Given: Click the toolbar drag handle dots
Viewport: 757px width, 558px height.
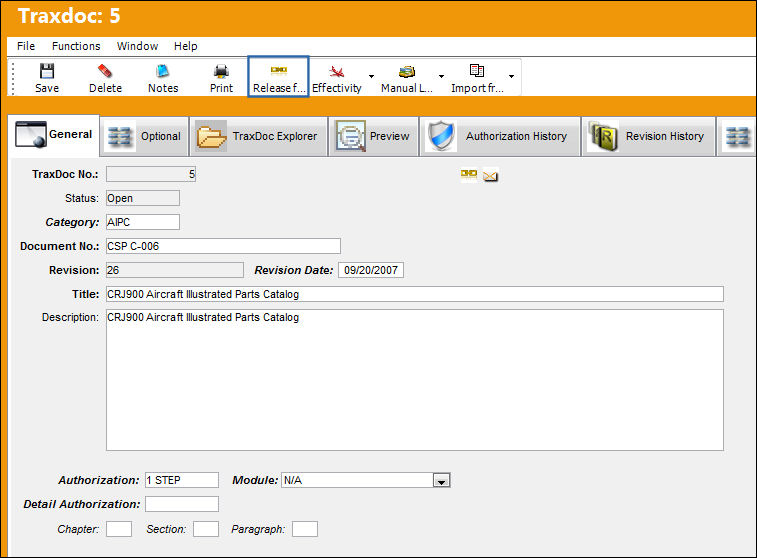Looking at the screenshot, I should pyautogui.click(x=13, y=78).
